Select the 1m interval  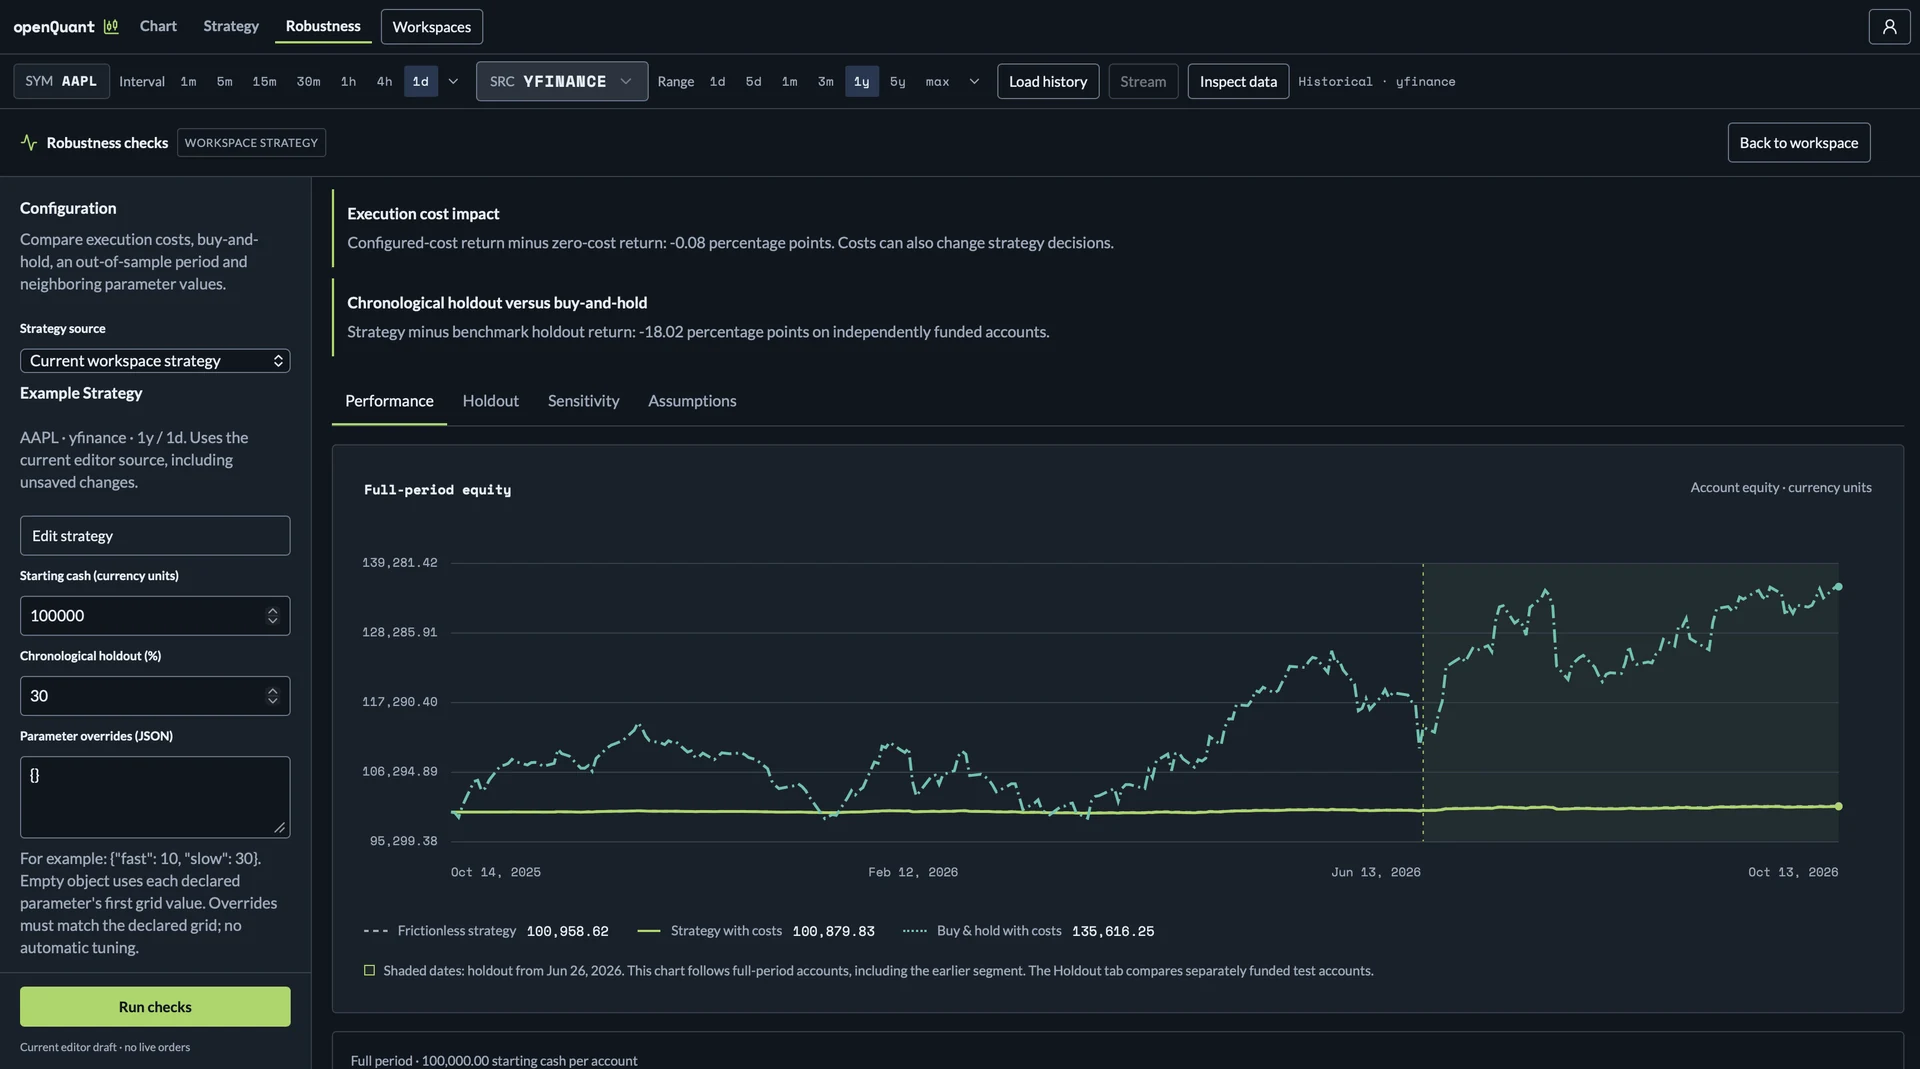(x=188, y=82)
